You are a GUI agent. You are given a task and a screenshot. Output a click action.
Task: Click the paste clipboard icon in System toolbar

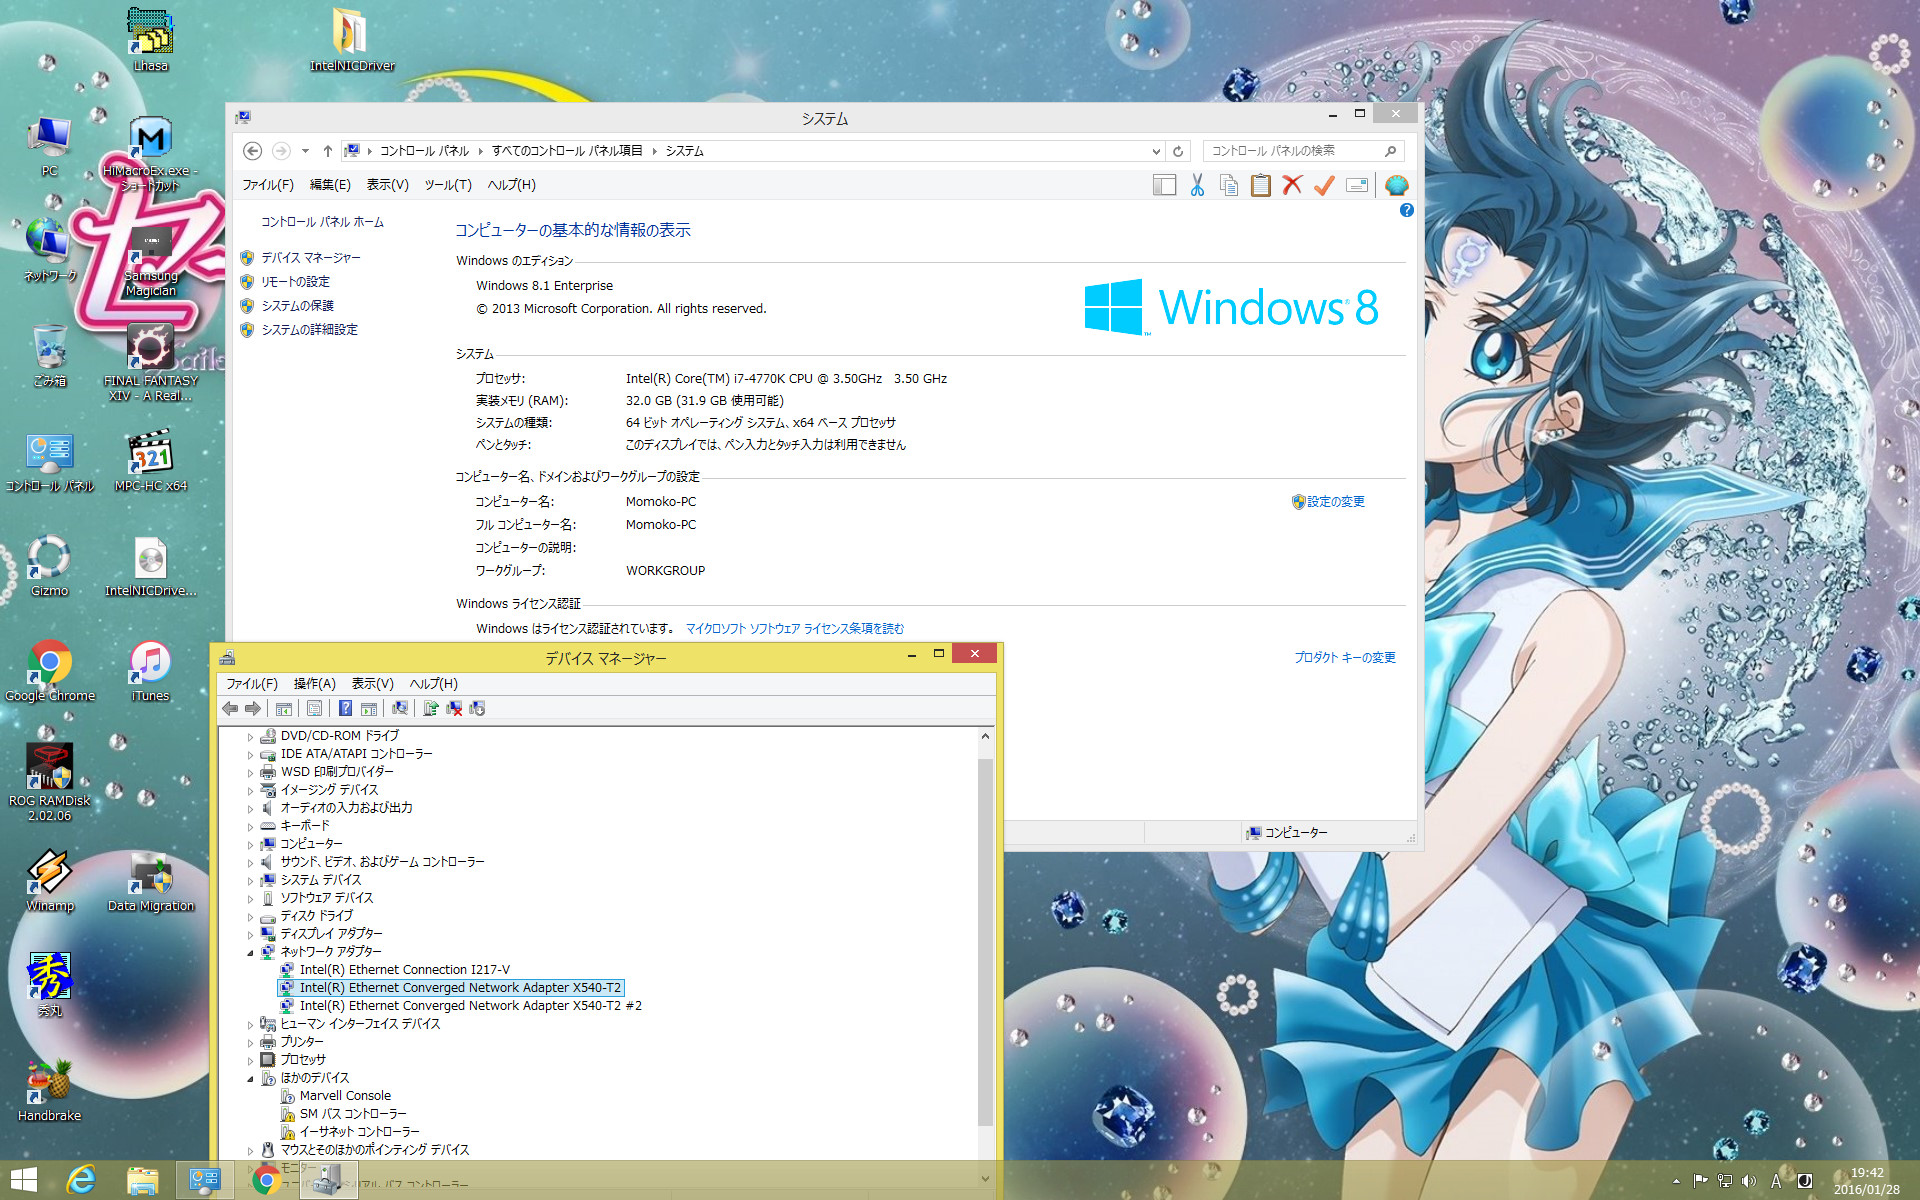(1261, 185)
